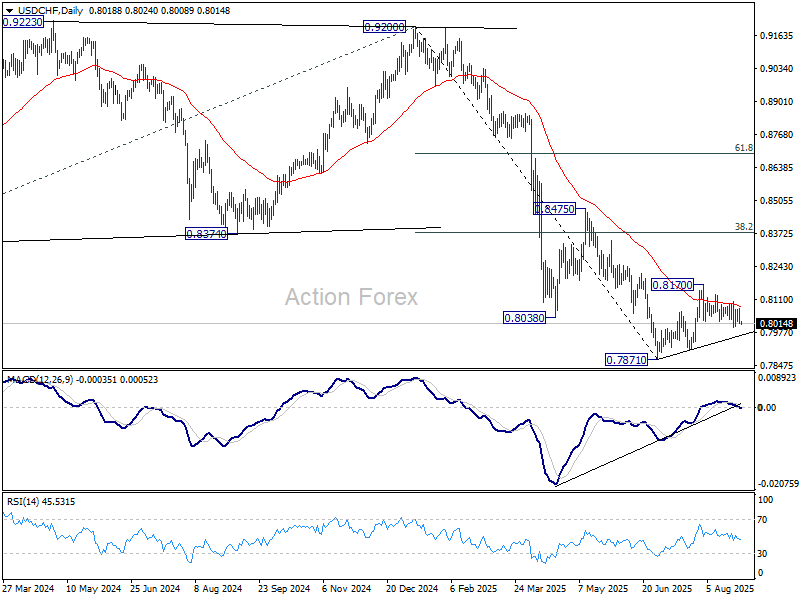
Task: Click the RSI(14) indicator label
Action: (x=28, y=501)
